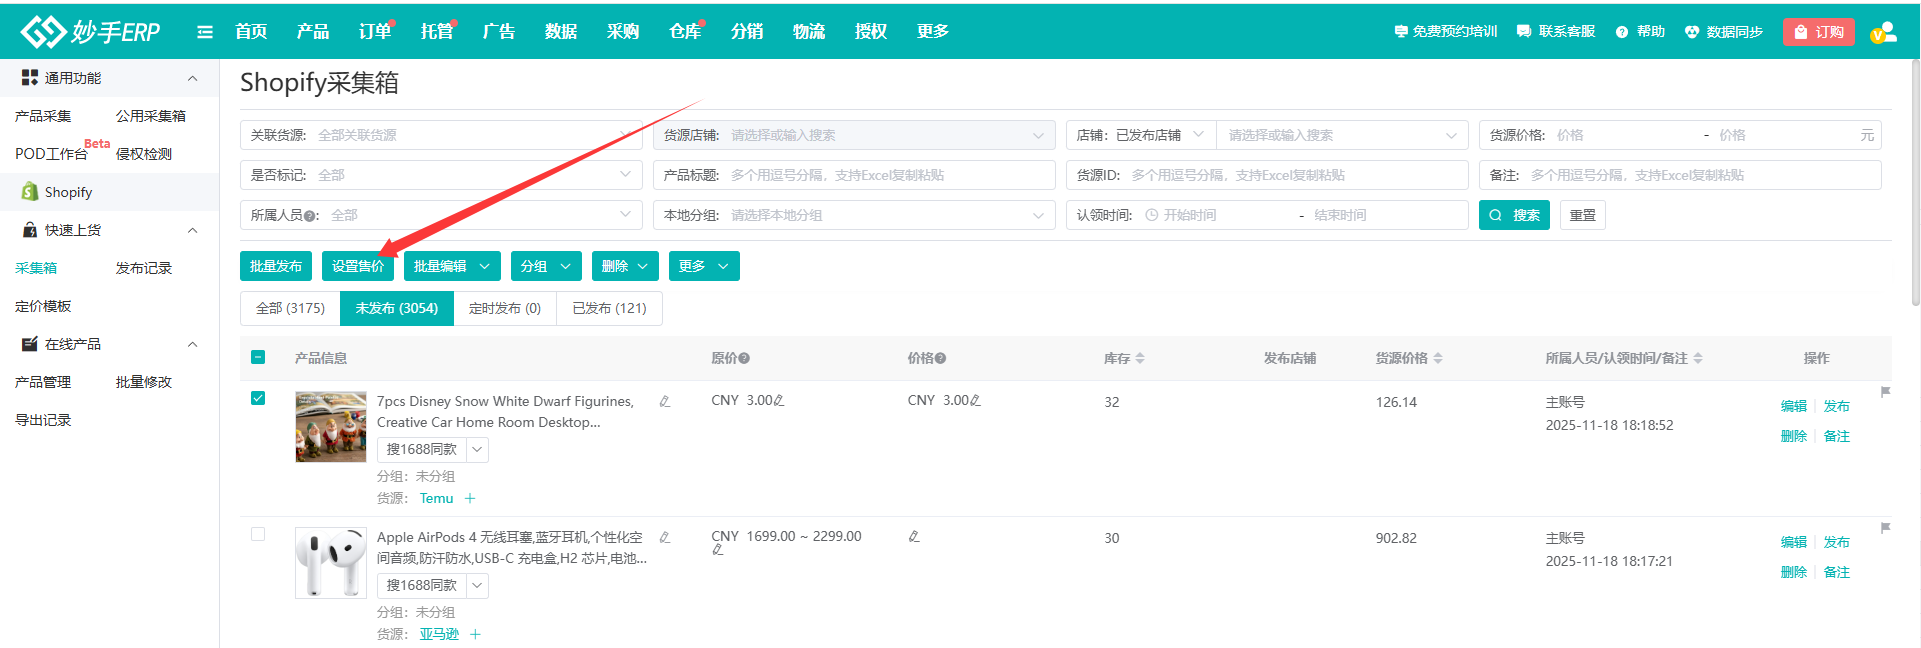This screenshot has width=1921, height=648.
Task: Add a source with the plus after Temu
Action: click(470, 498)
